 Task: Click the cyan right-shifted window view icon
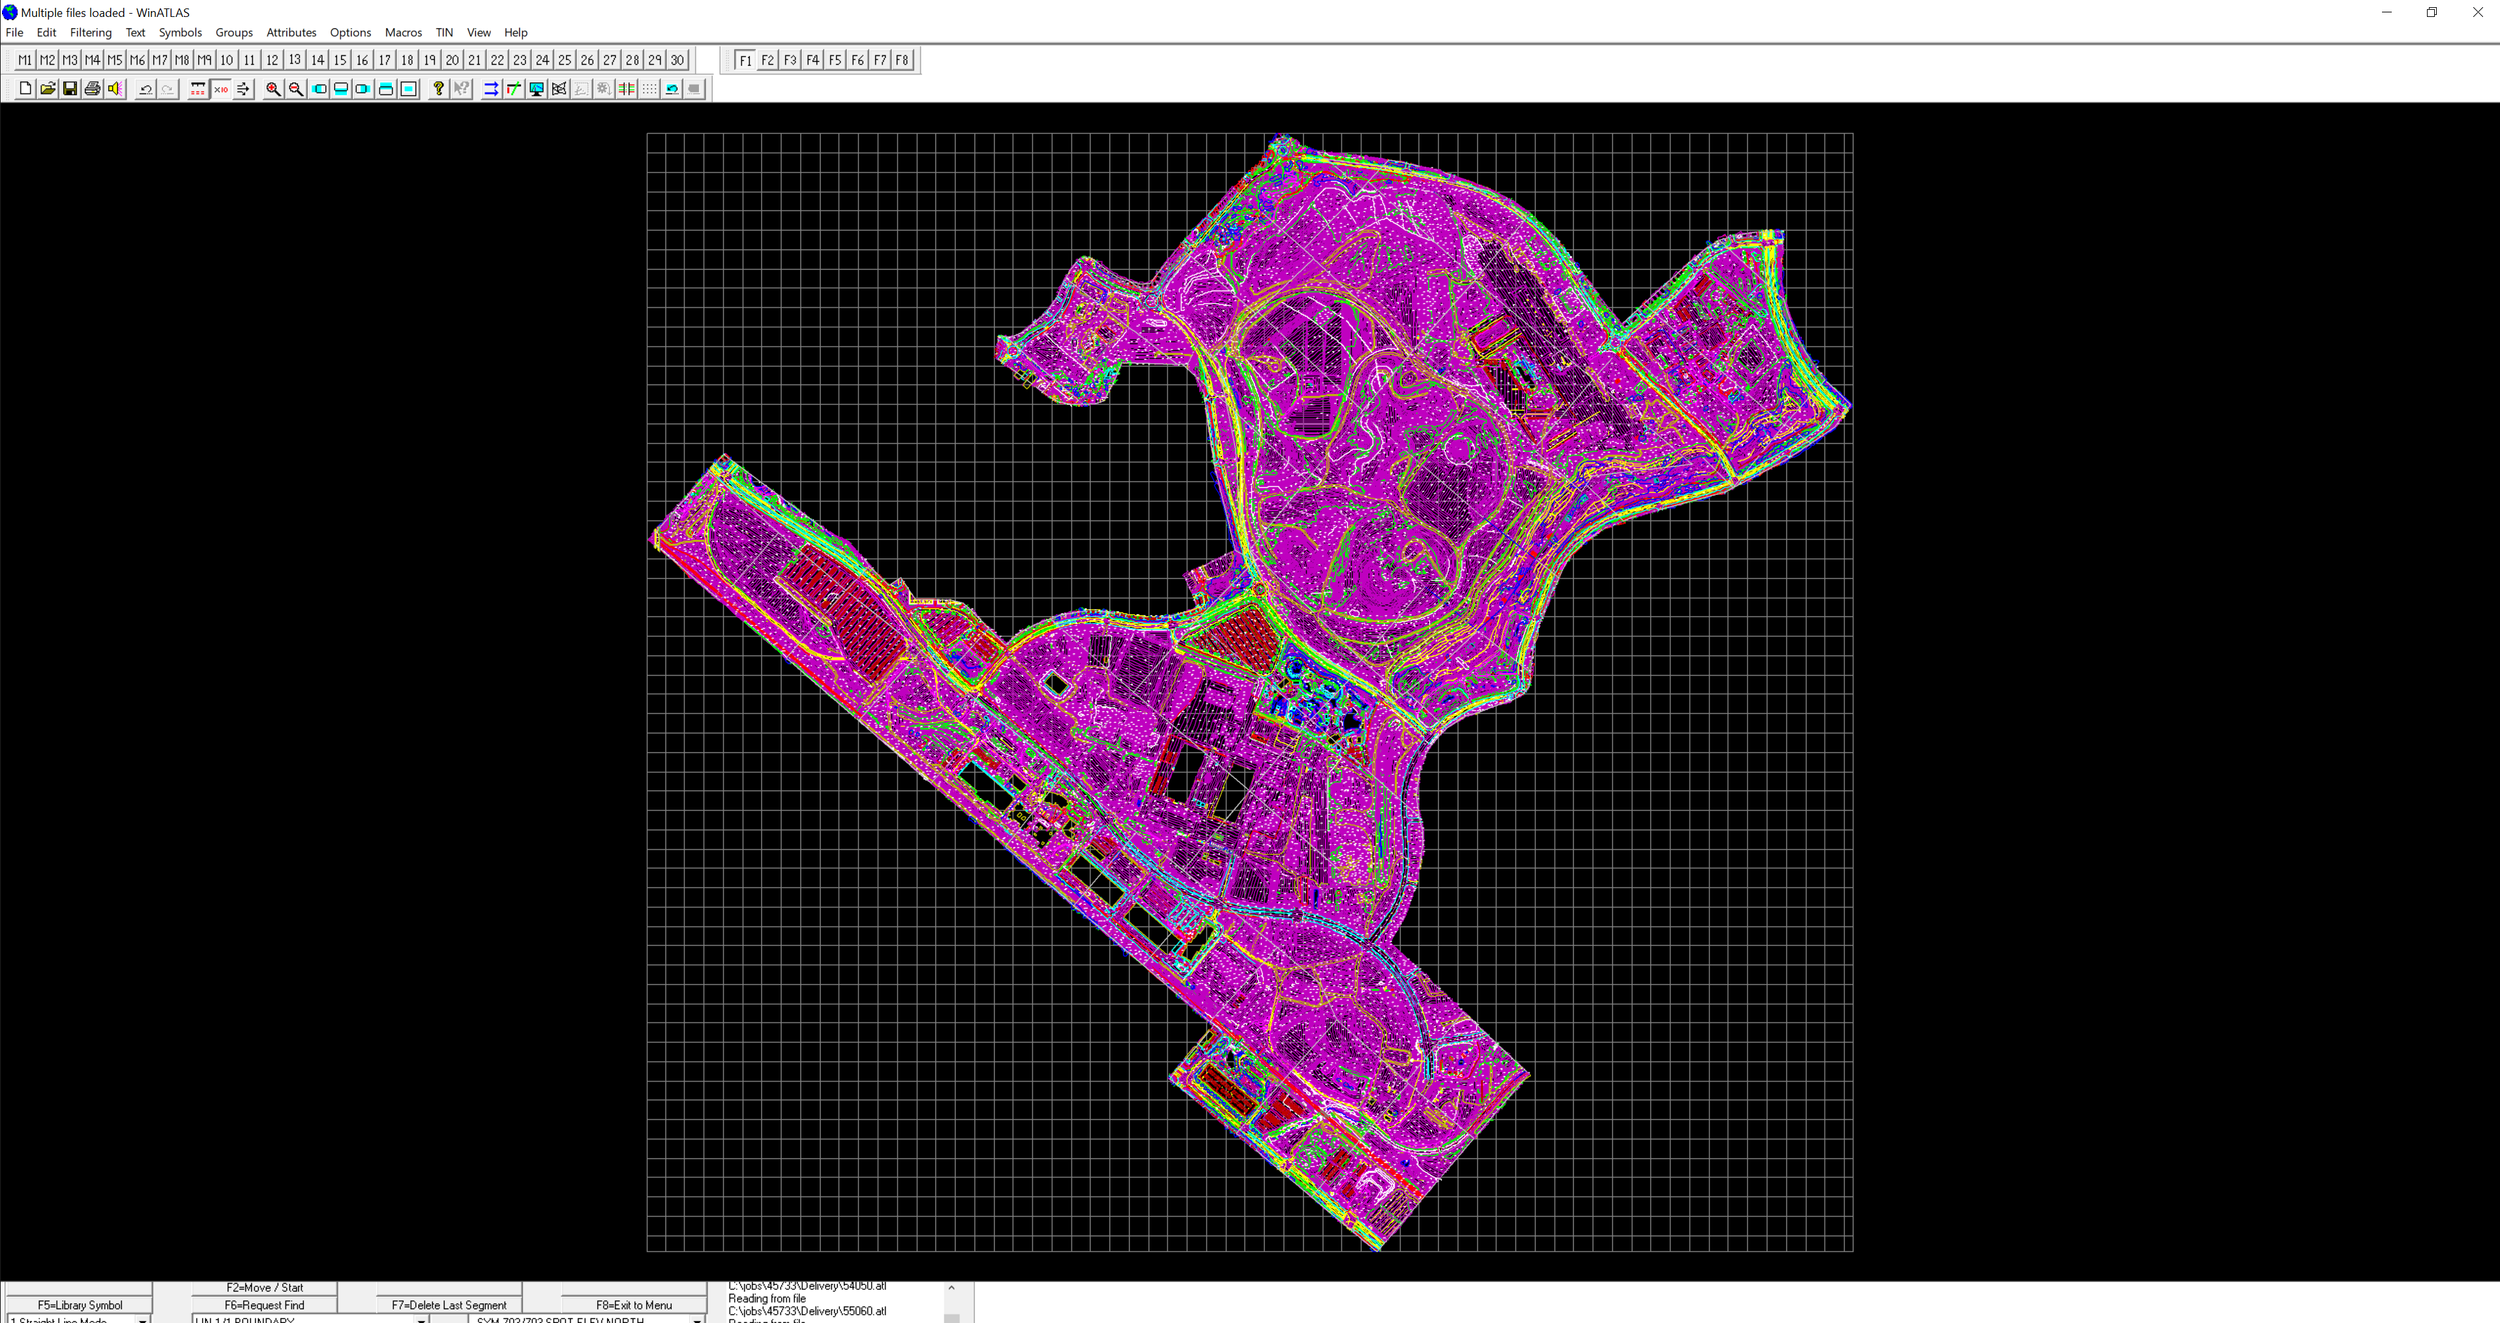click(363, 89)
